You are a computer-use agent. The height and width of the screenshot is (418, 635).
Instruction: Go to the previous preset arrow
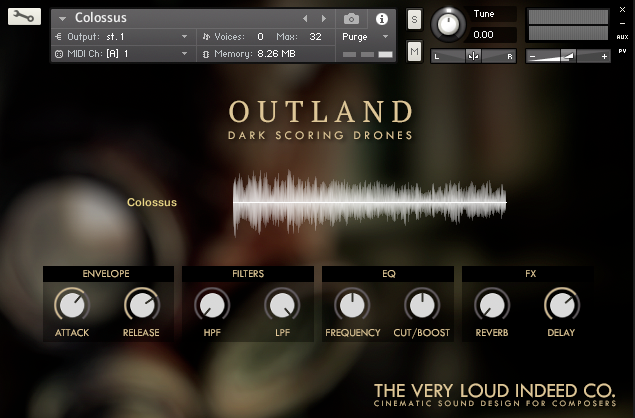[306, 18]
